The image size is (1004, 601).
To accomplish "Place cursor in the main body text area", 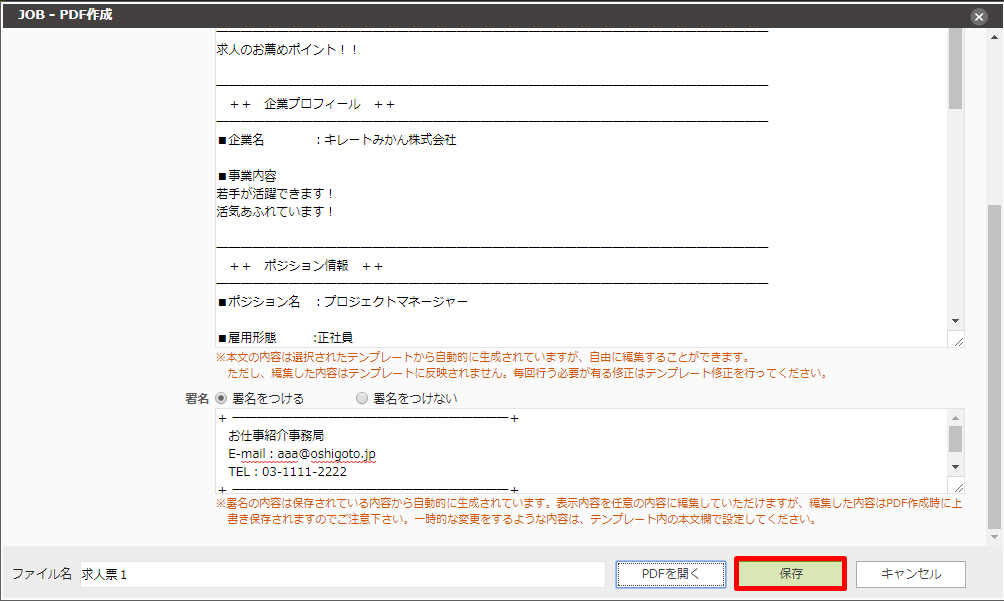I will [x=500, y=200].
